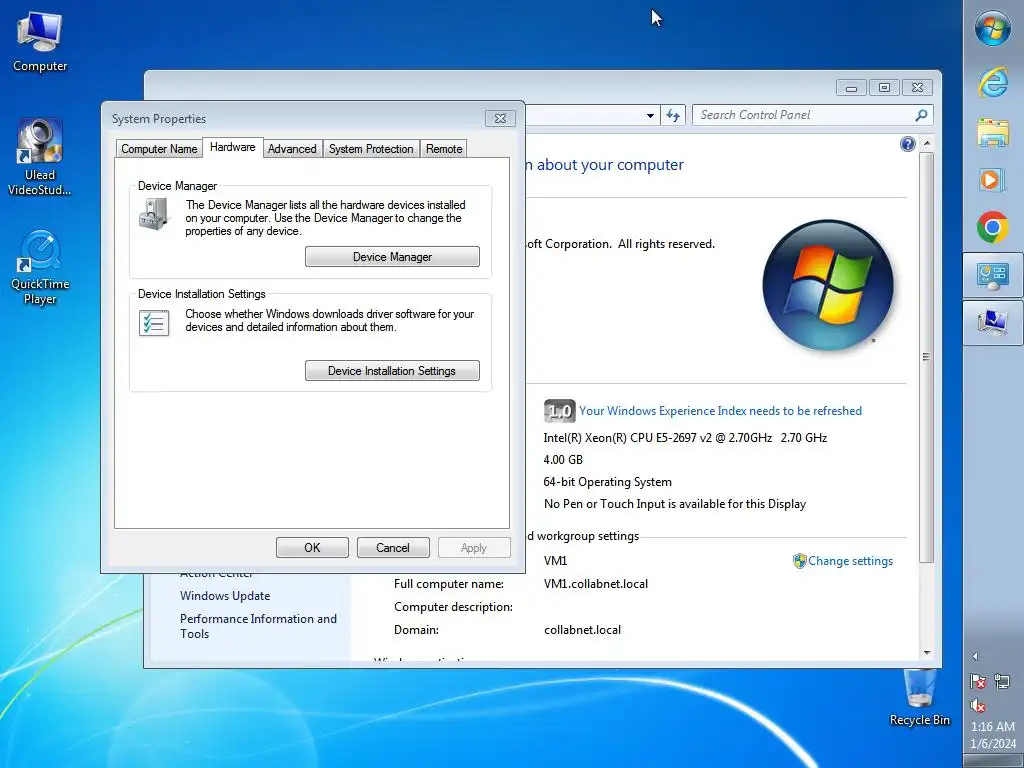Screen dimensions: 1024x768
Task: Click the 64-bit Operating System text
Action: click(607, 482)
